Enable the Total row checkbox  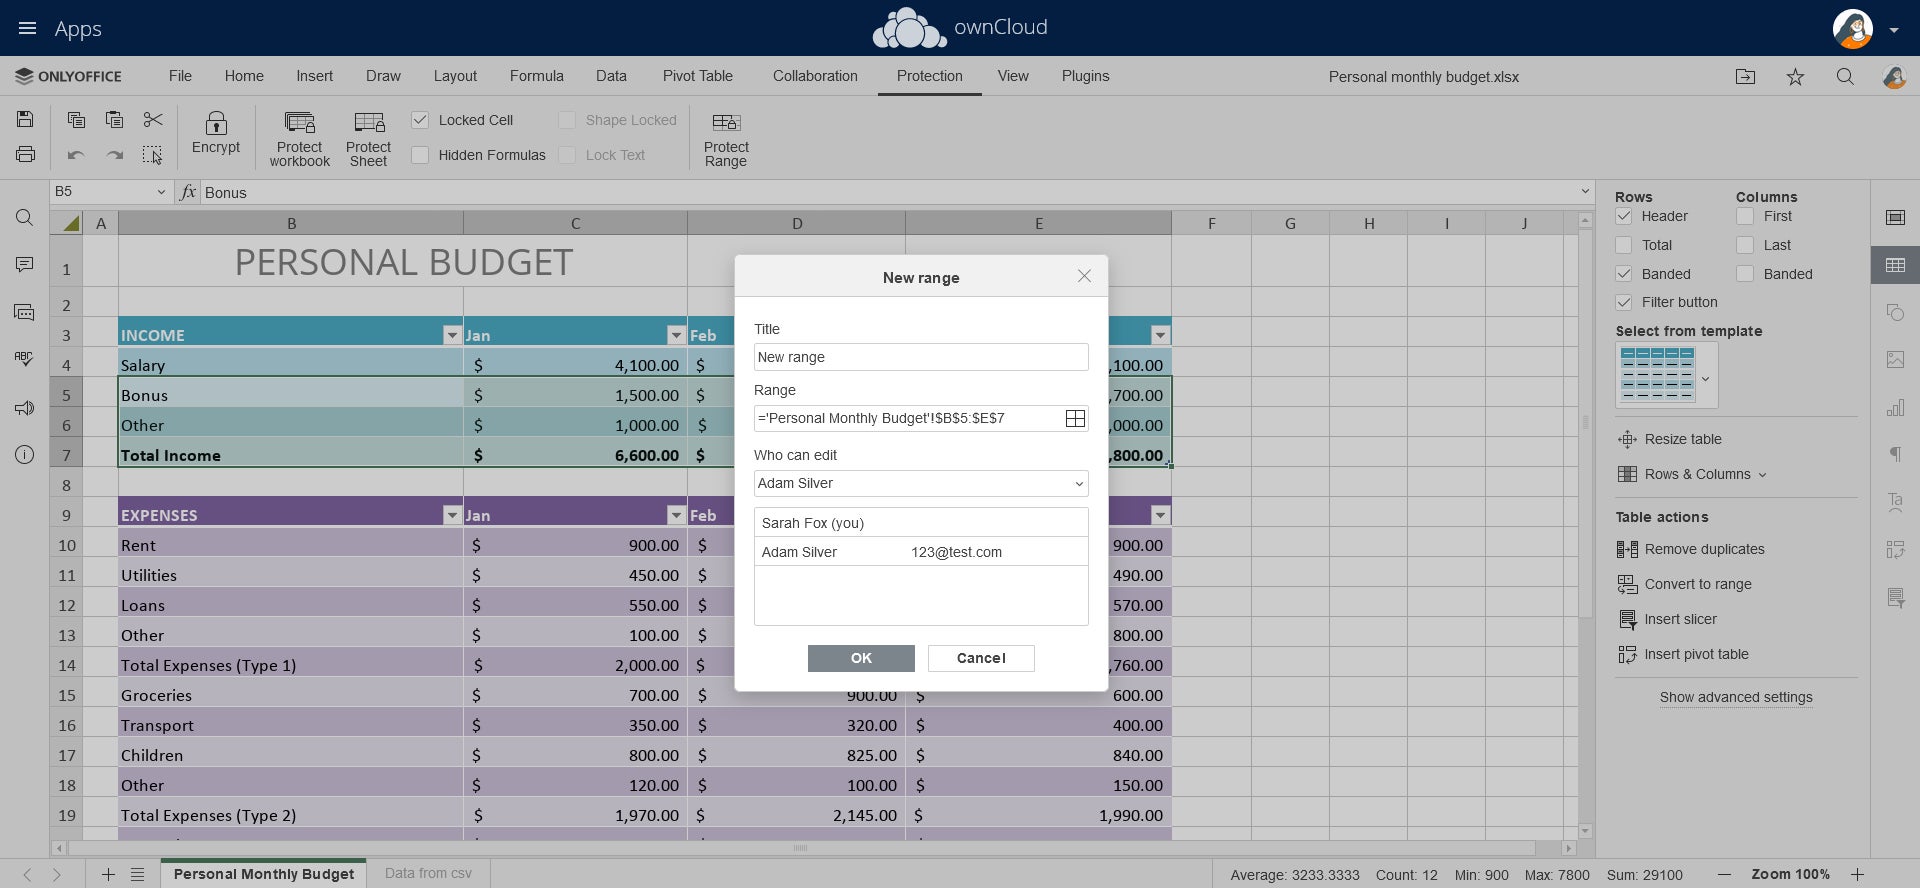click(x=1624, y=245)
